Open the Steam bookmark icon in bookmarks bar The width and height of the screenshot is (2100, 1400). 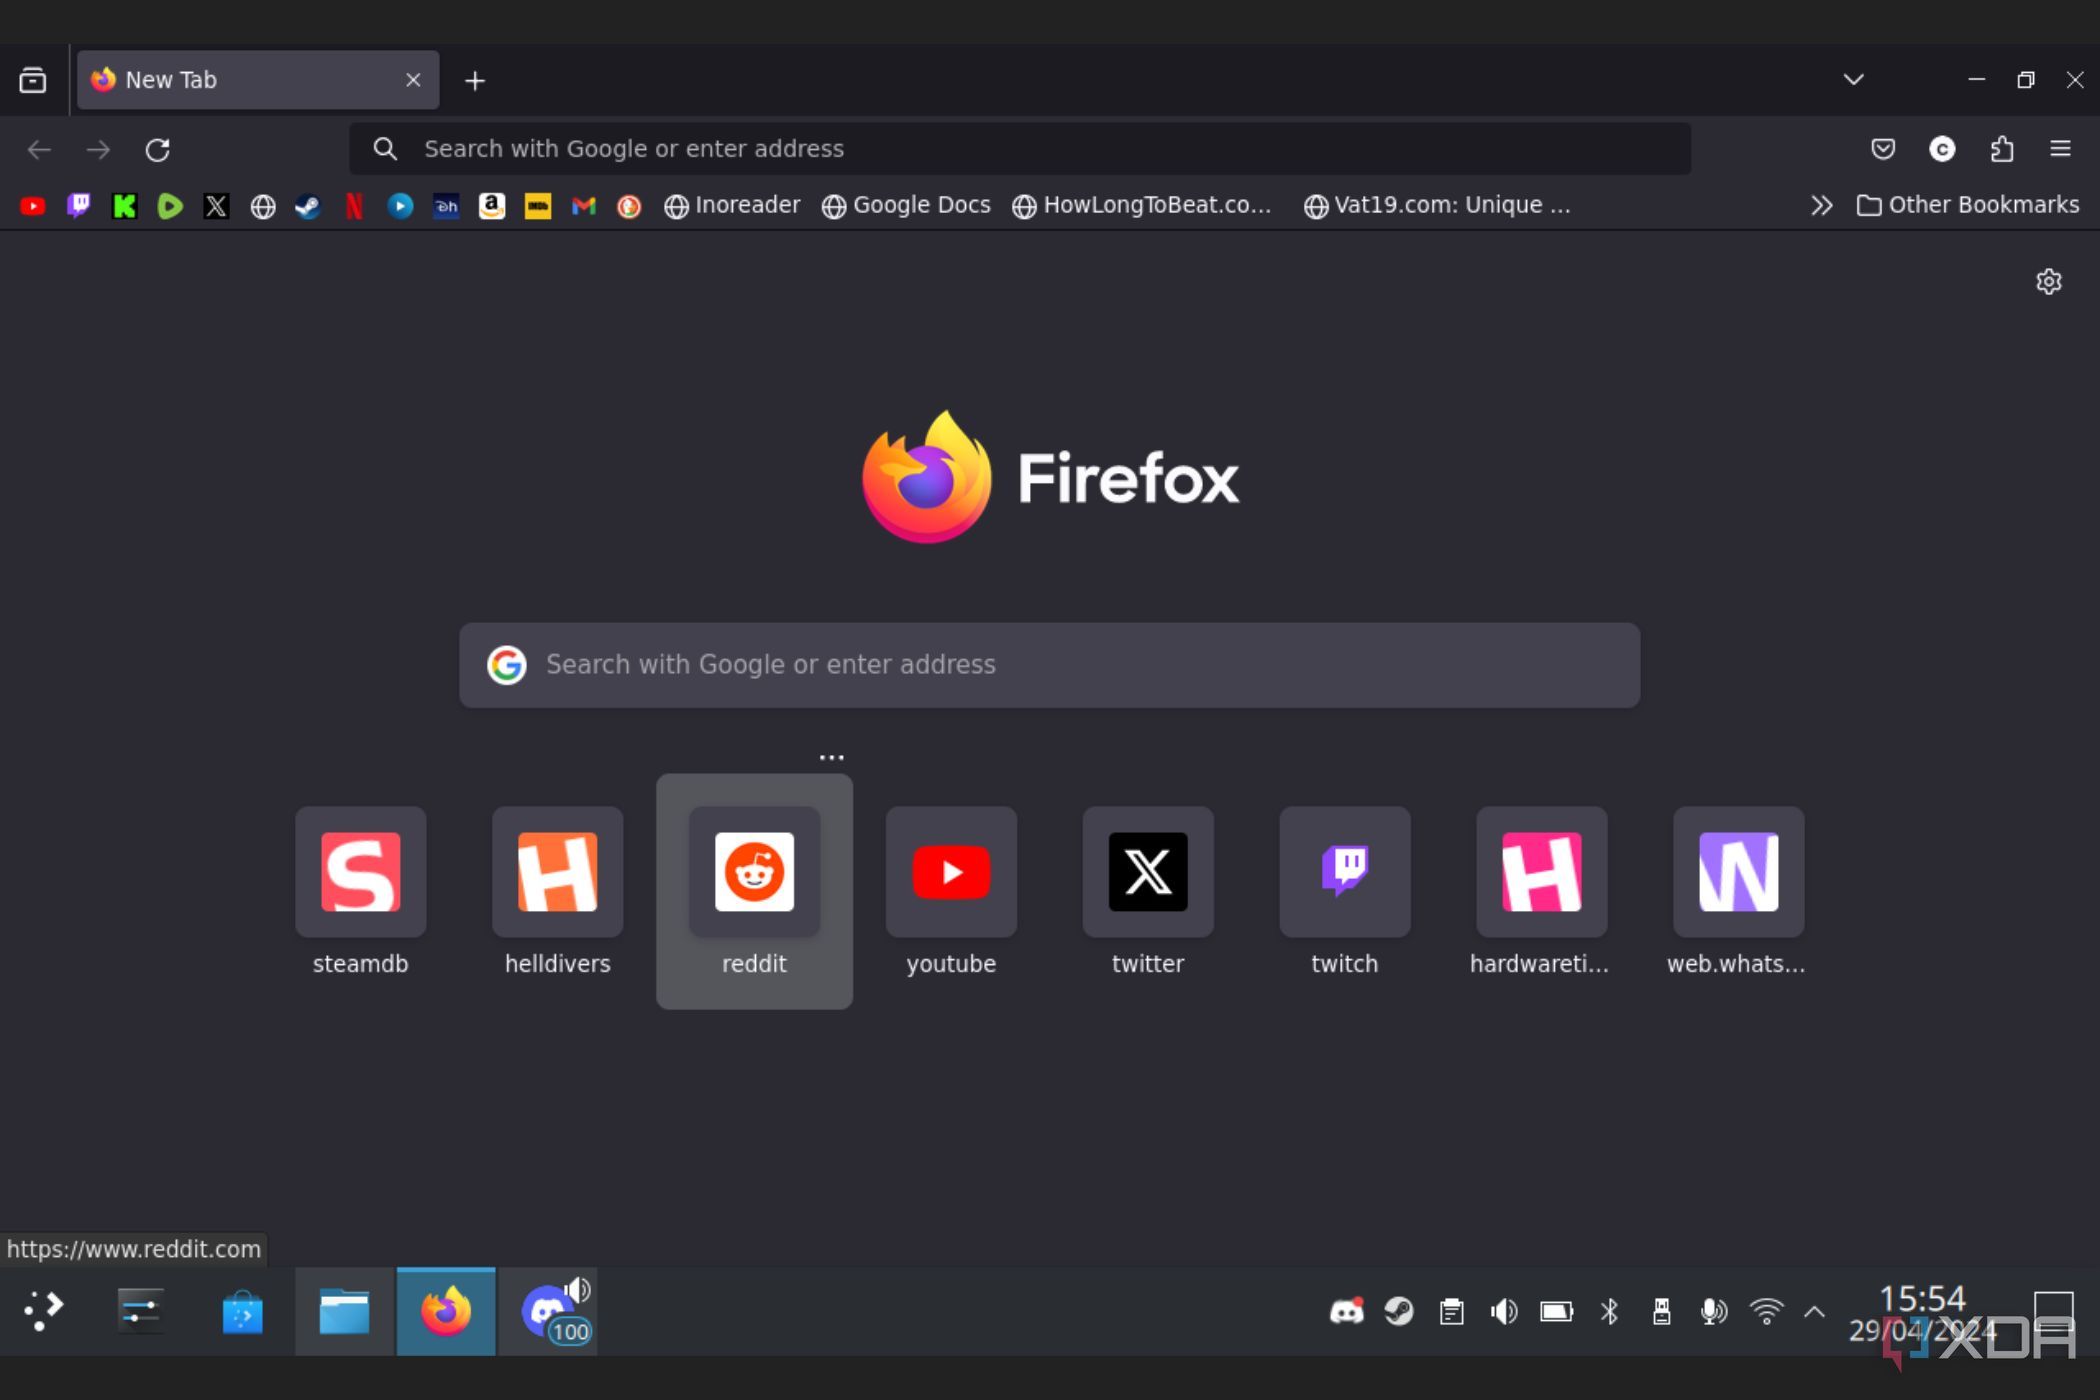(308, 206)
